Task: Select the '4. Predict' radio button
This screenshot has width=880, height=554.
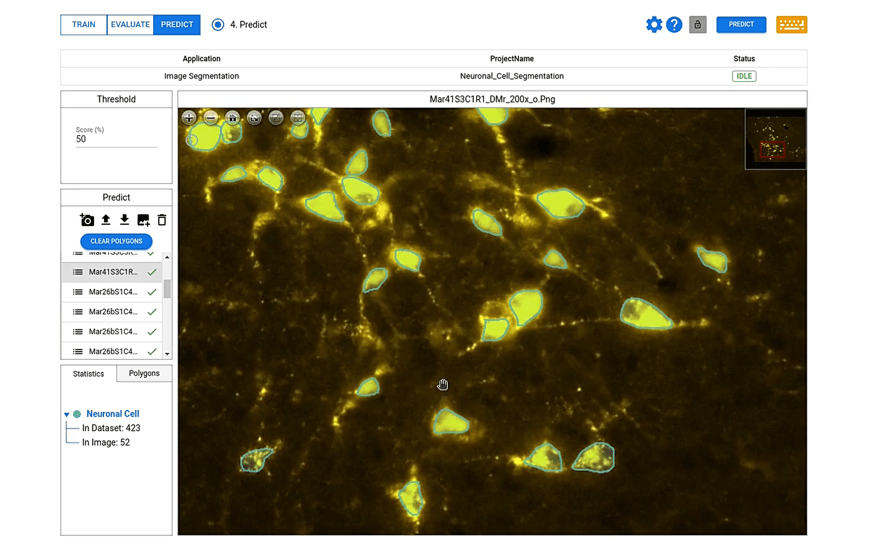Action: click(218, 25)
